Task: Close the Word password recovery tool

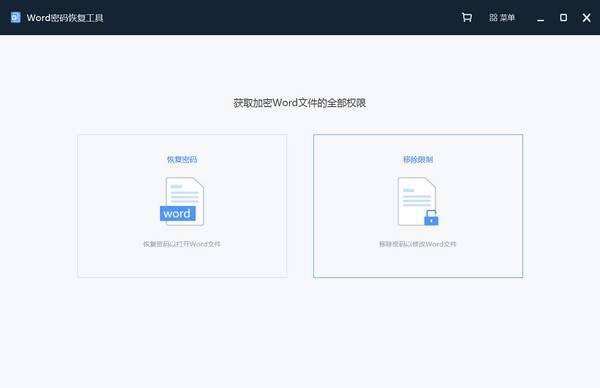Action: point(586,18)
